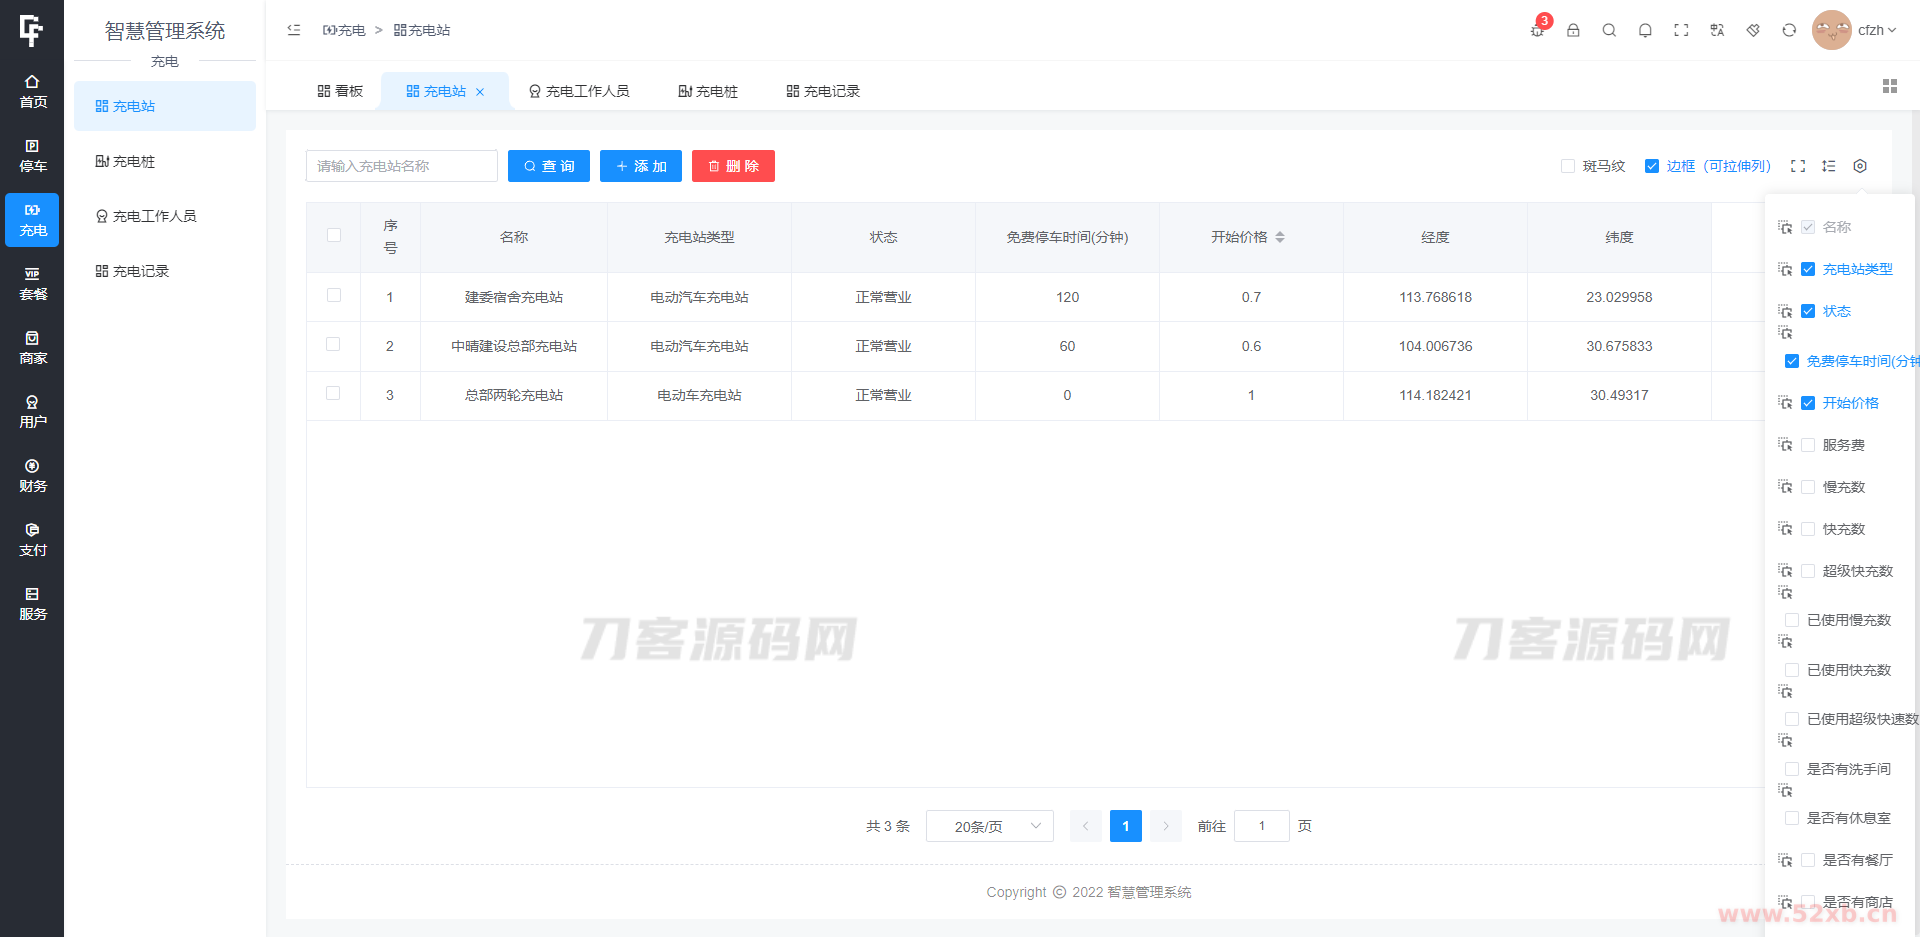Switch to the 充电记录 tab
This screenshot has width=1920, height=937.
click(822, 91)
